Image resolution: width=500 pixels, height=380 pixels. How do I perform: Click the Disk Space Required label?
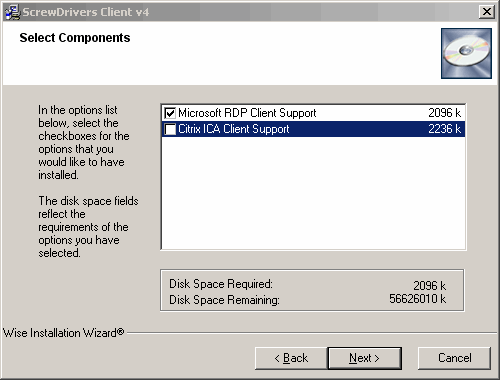pyautogui.click(x=221, y=284)
